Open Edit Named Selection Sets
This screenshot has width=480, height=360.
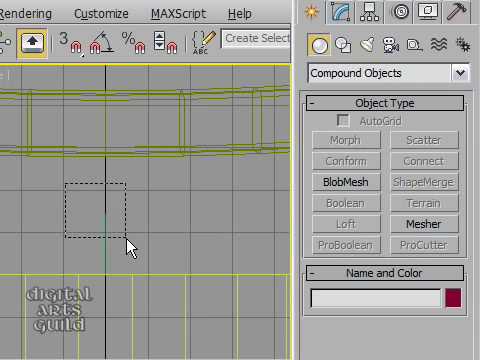[x=203, y=43]
